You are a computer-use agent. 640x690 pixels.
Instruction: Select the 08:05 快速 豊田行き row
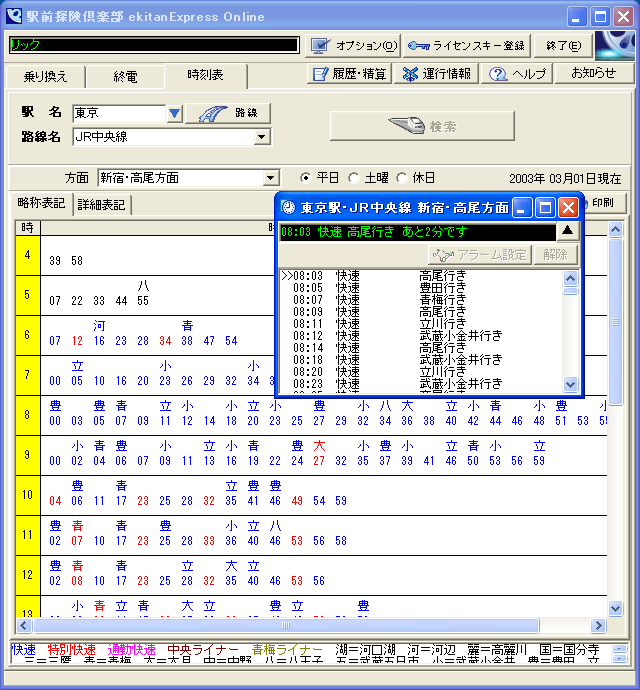(421, 288)
